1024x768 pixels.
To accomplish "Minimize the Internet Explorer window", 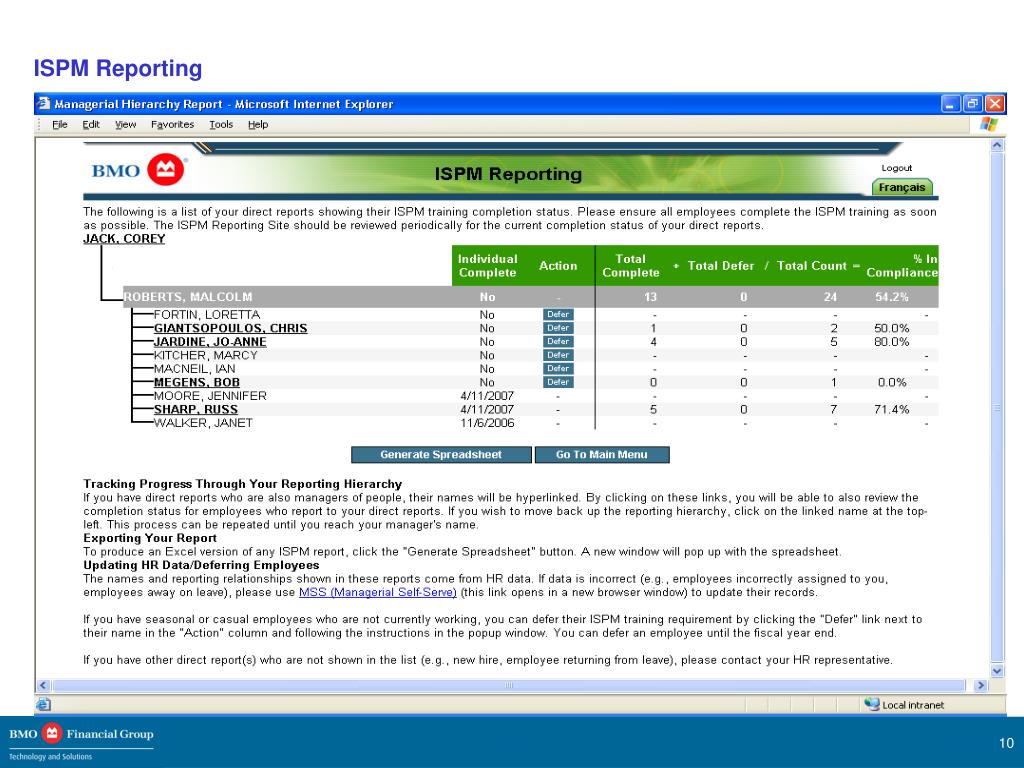I will pyautogui.click(x=951, y=103).
